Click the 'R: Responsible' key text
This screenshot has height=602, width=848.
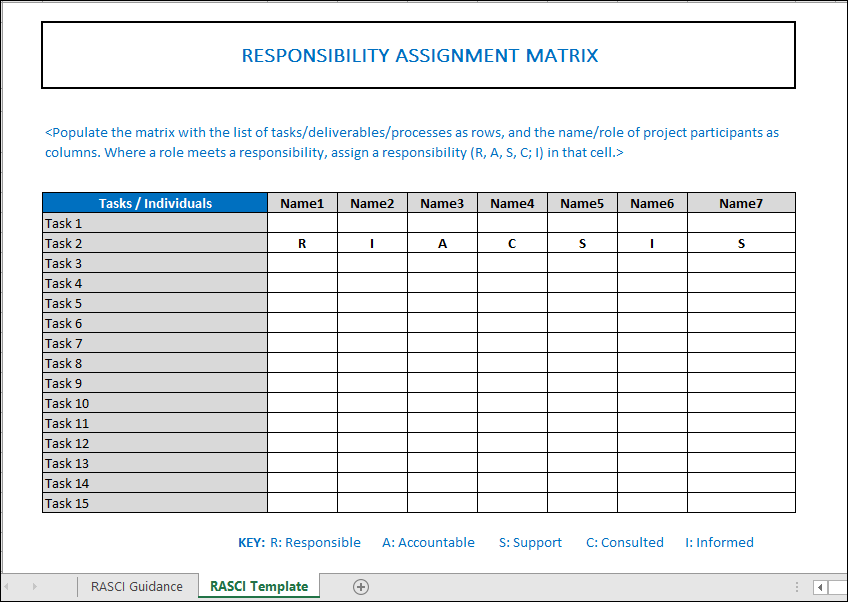click(315, 543)
